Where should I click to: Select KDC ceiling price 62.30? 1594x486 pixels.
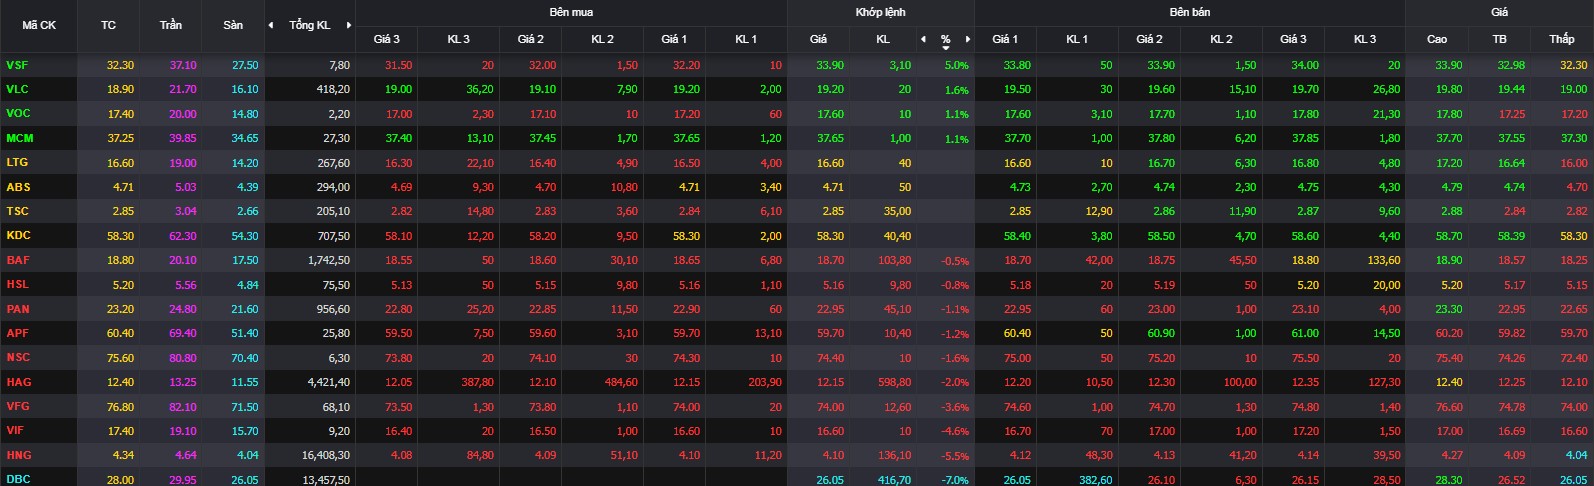tap(183, 236)
